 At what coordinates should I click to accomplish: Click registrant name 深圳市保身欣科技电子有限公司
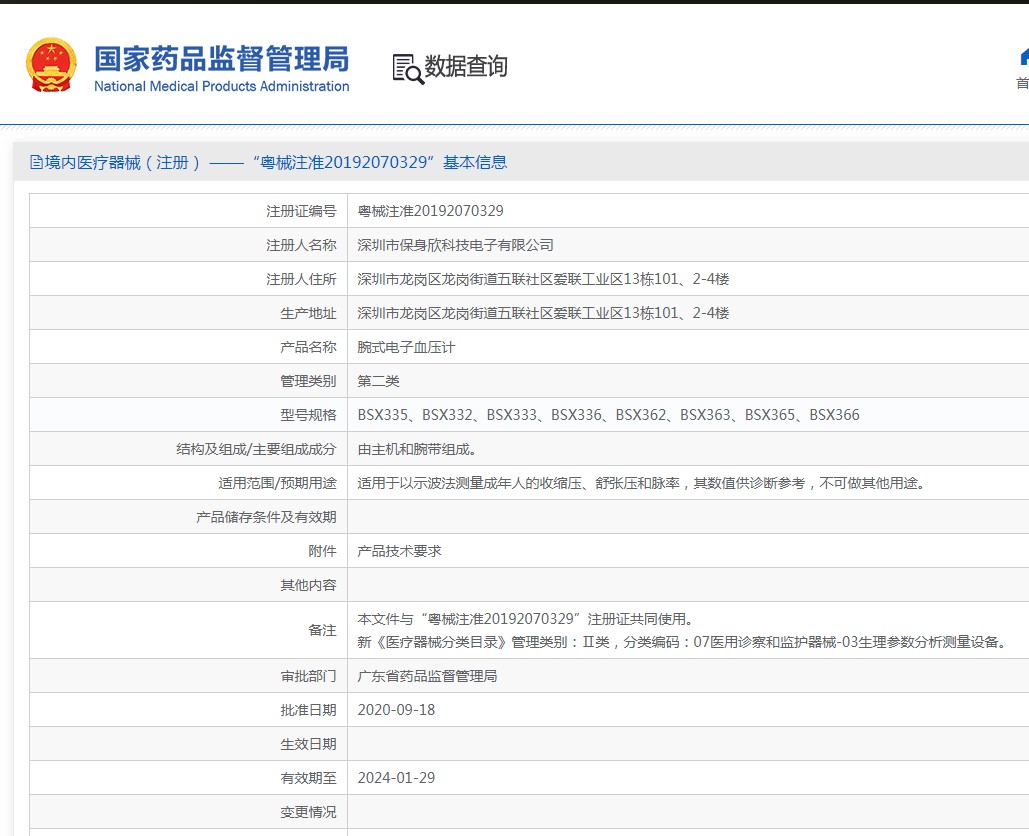coord(455,245)
